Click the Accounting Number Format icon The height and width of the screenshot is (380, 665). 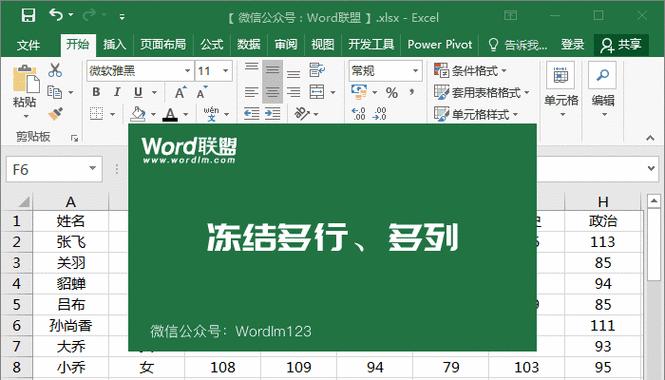coord(359,92)
